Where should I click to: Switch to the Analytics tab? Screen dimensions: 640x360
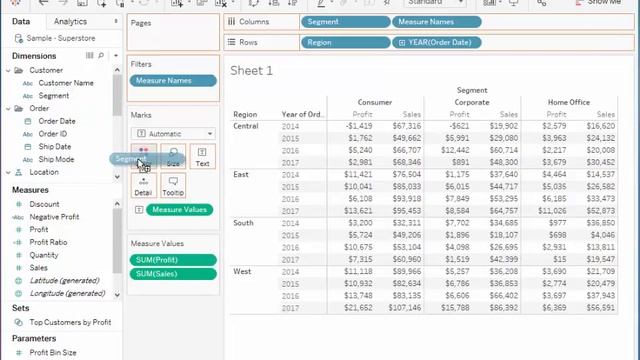70,21
